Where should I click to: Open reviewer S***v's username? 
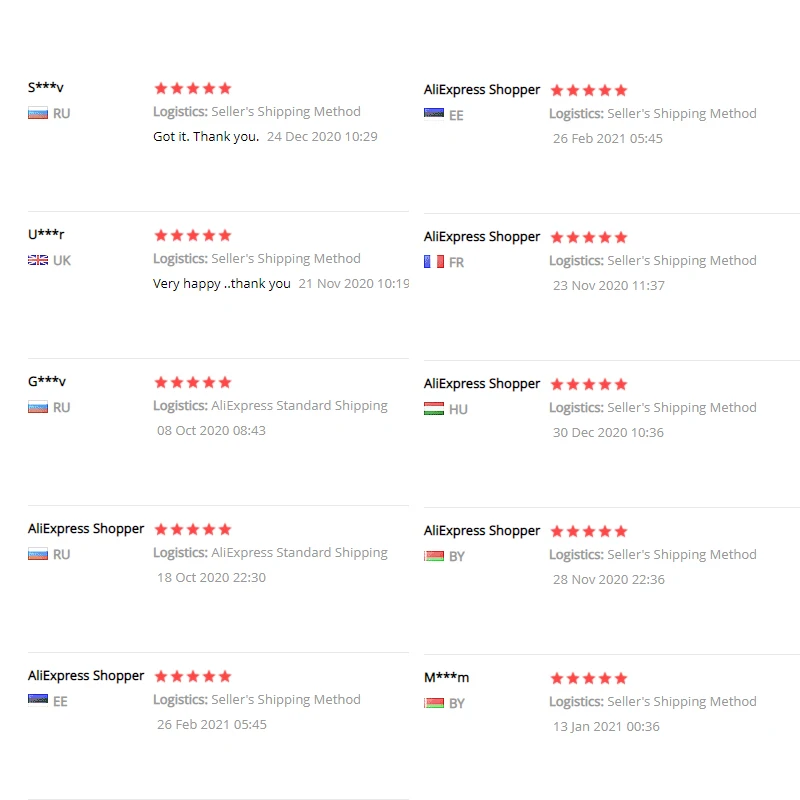pos(46,87)
